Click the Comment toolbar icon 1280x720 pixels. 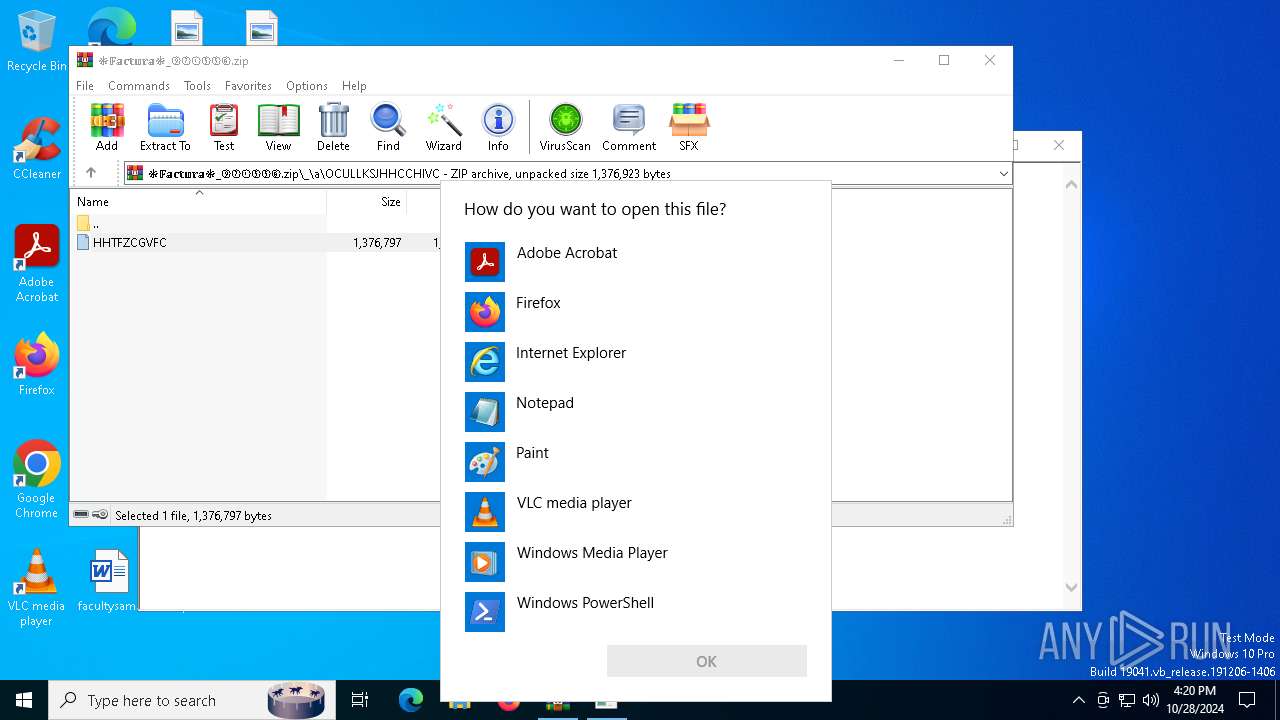(629, 127)
